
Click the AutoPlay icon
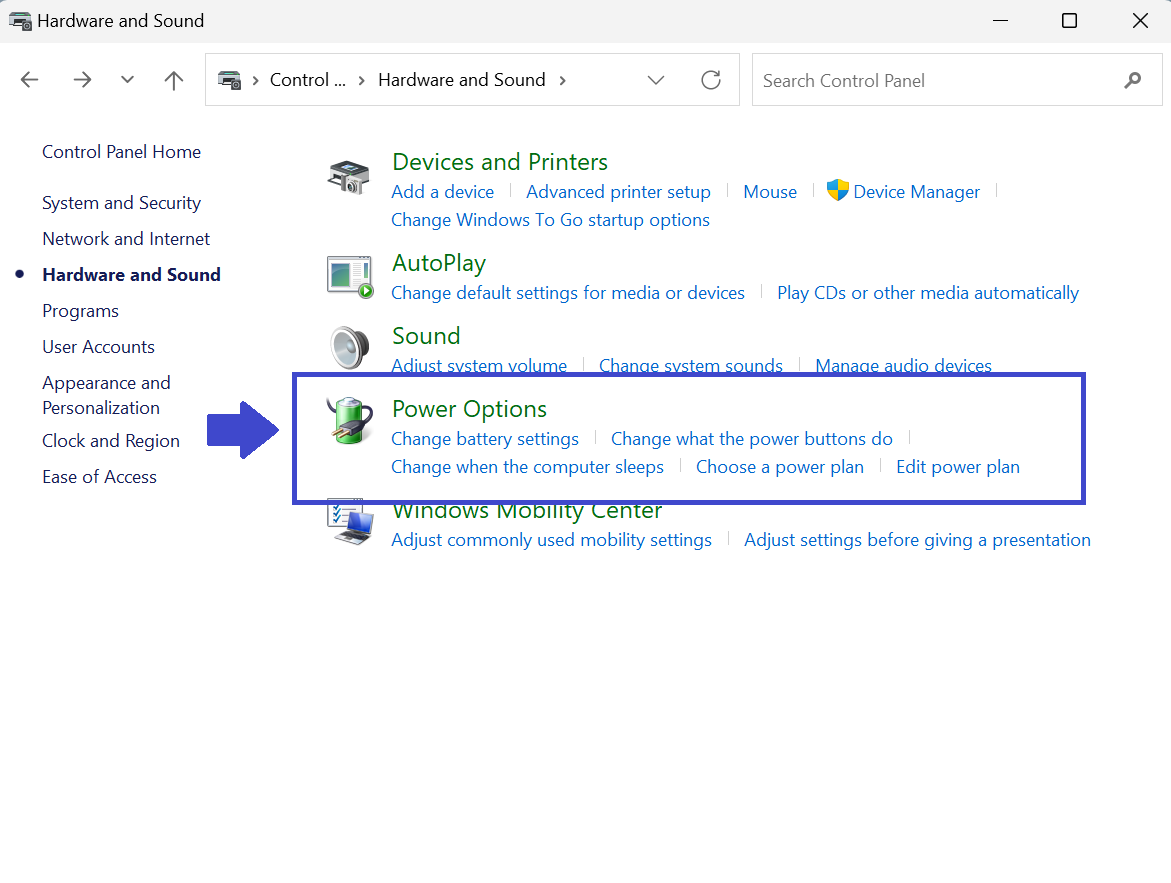coord(350,276)
